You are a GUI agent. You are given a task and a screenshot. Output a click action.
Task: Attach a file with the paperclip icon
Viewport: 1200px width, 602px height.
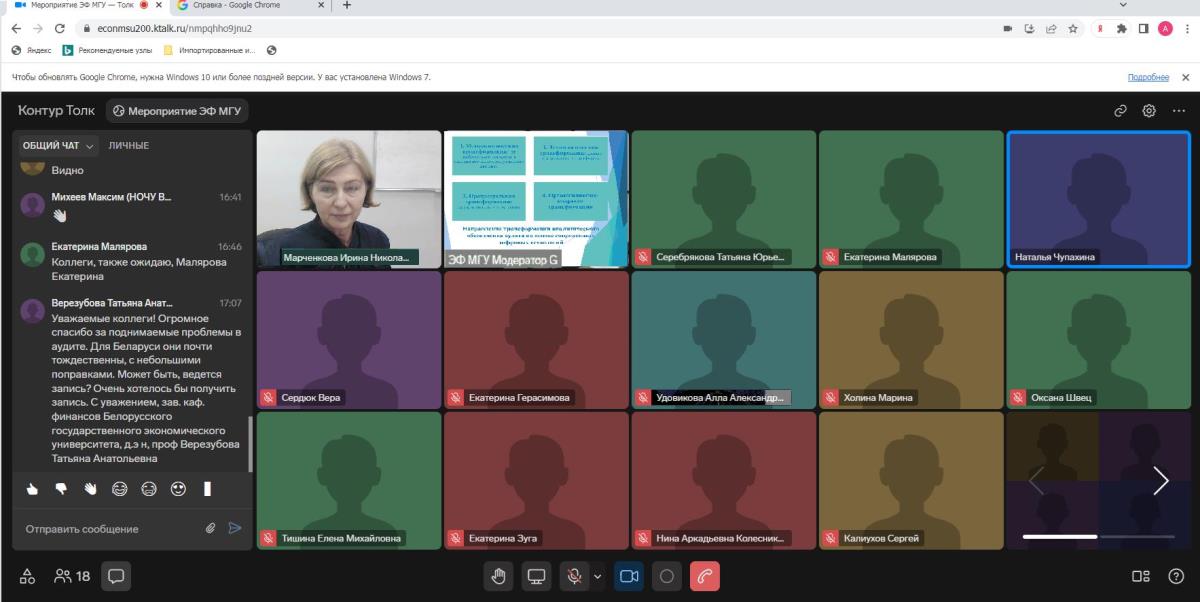pos(211,528)
